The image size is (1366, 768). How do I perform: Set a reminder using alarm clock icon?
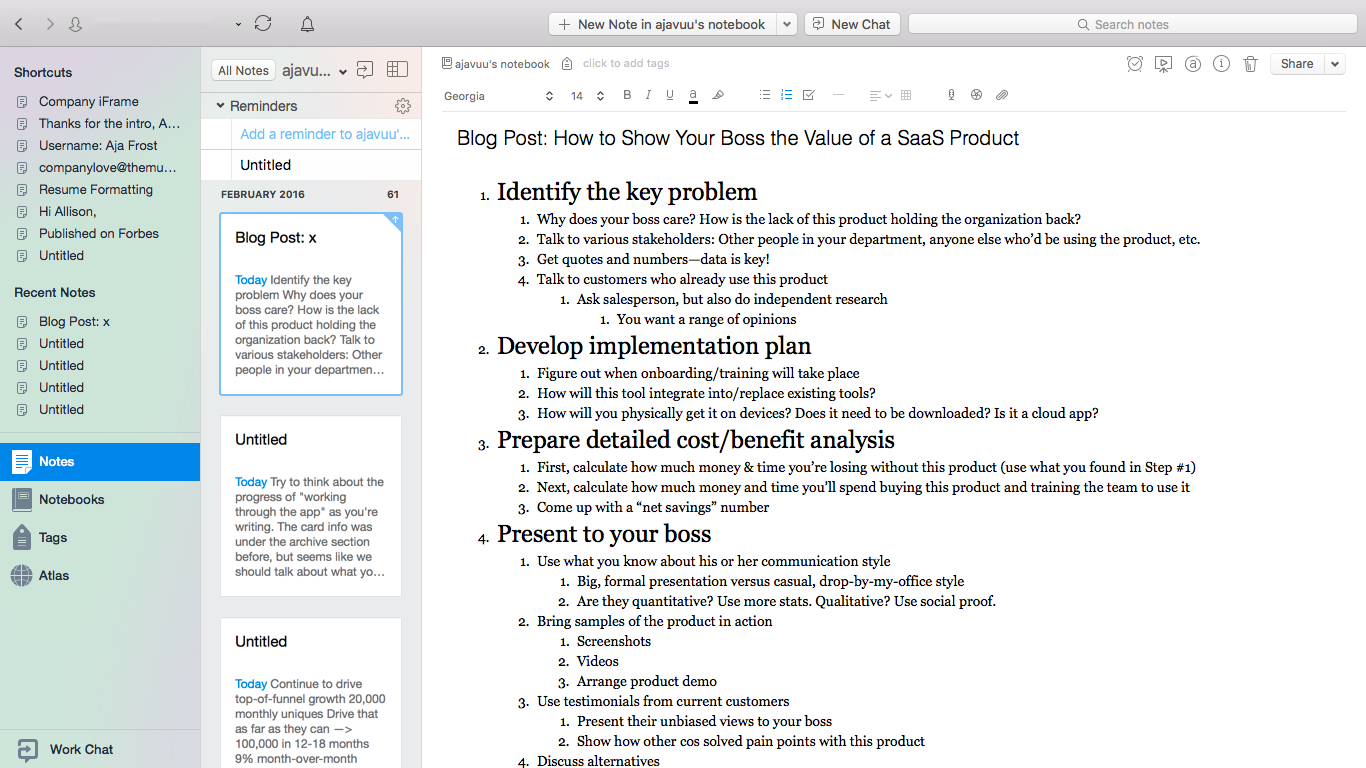point(1134,64)
